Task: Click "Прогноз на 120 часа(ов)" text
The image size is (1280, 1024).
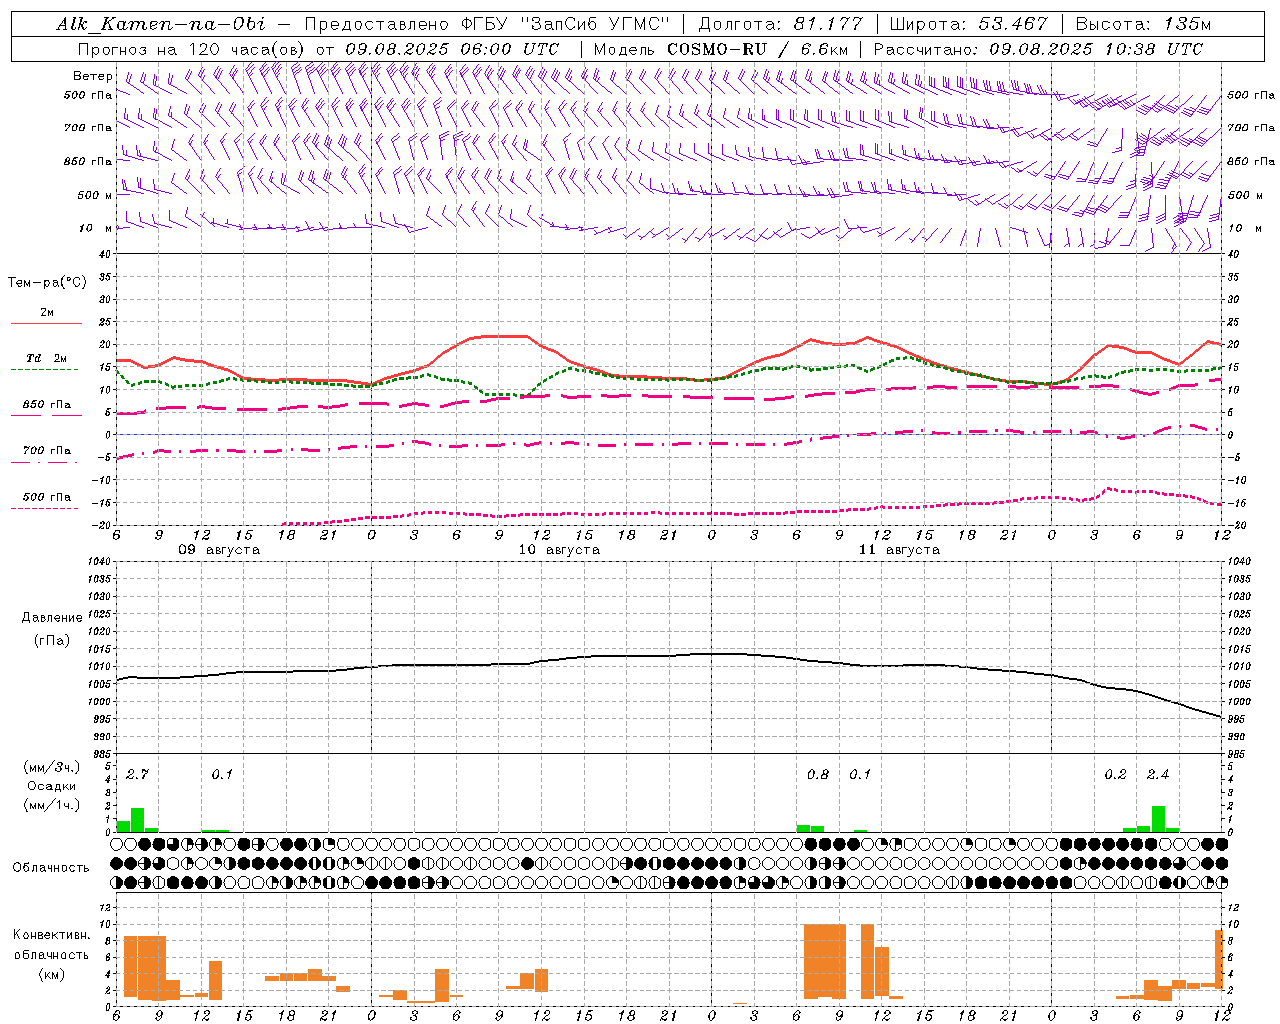Action: pyautogui.click(x=192, y=49)
